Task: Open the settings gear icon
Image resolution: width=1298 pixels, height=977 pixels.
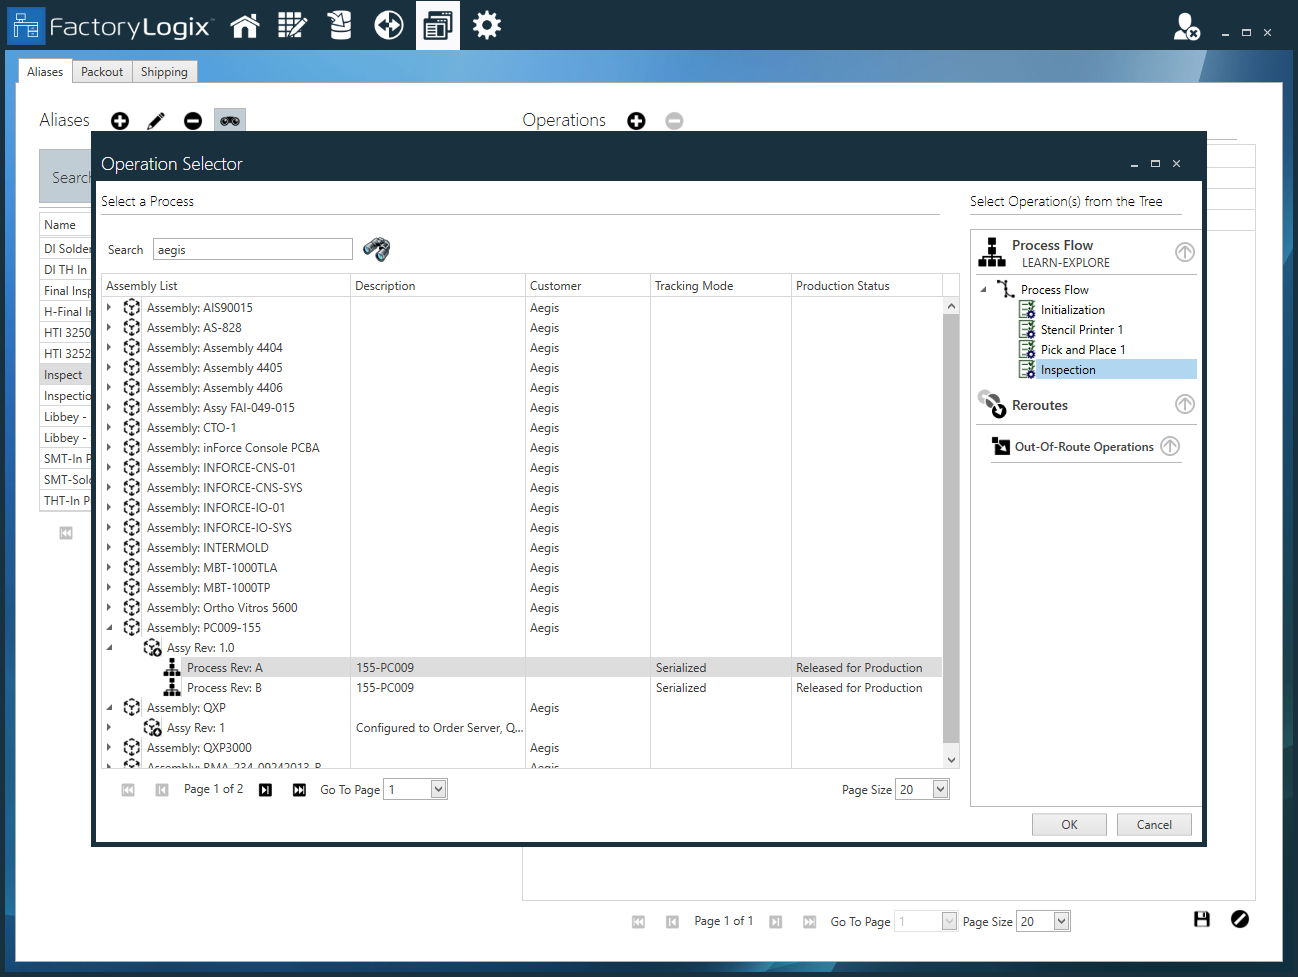Action: tap(486, 24)
